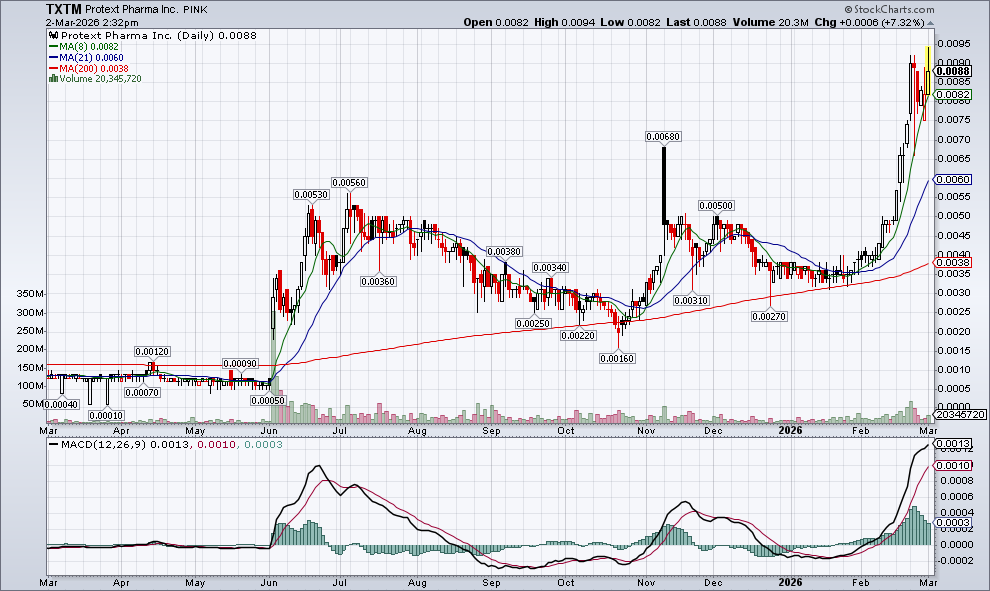Viewport: 990px width, 591px height.
Task: Click the 200M volume axis label
Action: click(30, 349)
